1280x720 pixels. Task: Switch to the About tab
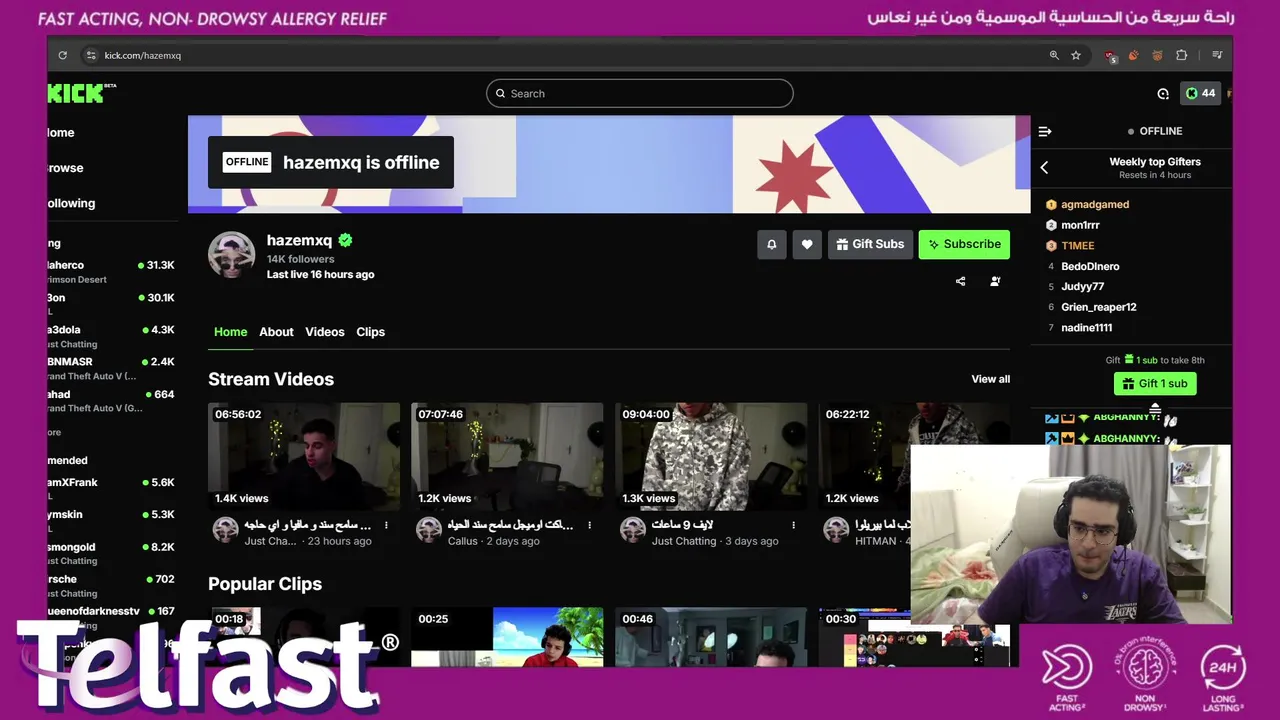point(276,332)
